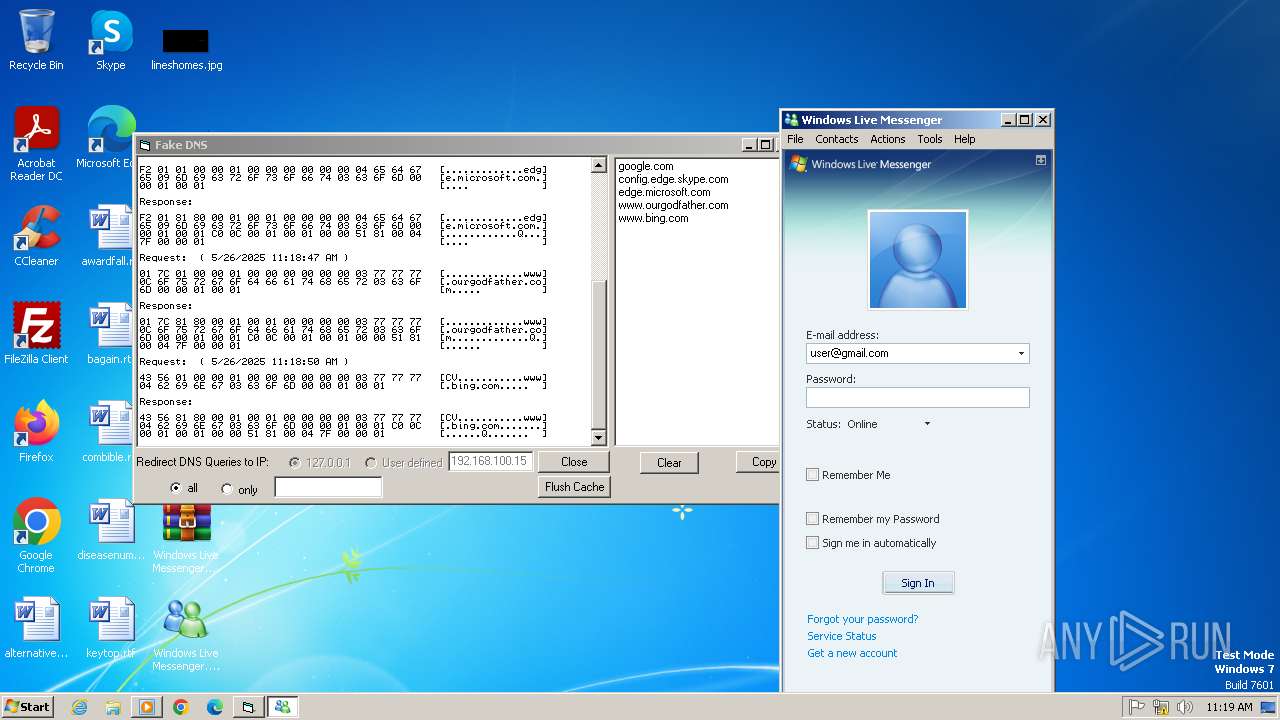The image size is (1280, 720).
Task: Click the Action Center flag tray icon
Action: tap(1137, 707)
